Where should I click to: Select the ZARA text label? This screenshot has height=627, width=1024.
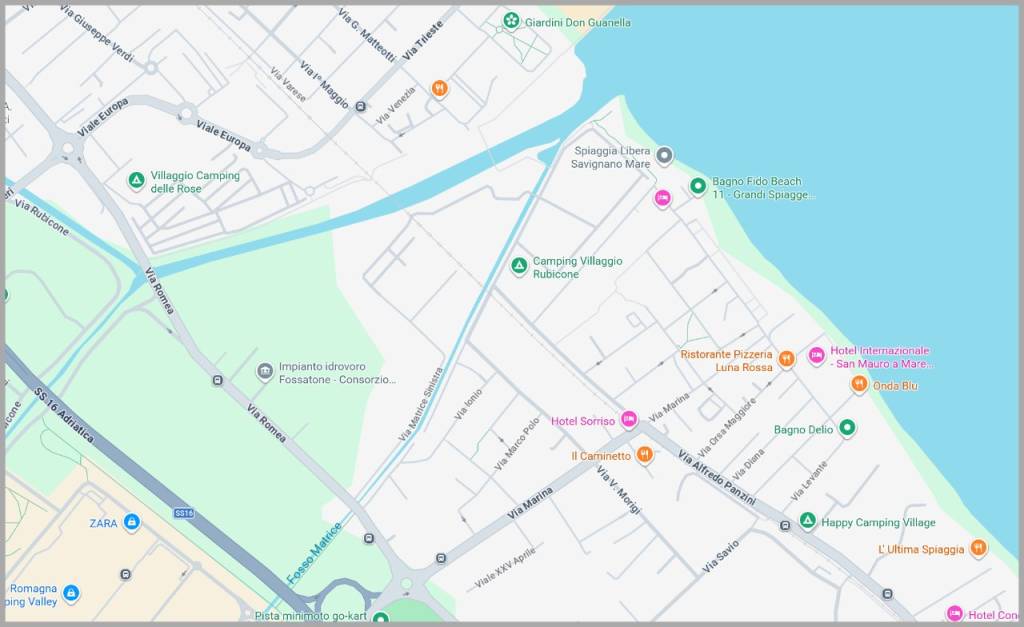pos(103,523)
